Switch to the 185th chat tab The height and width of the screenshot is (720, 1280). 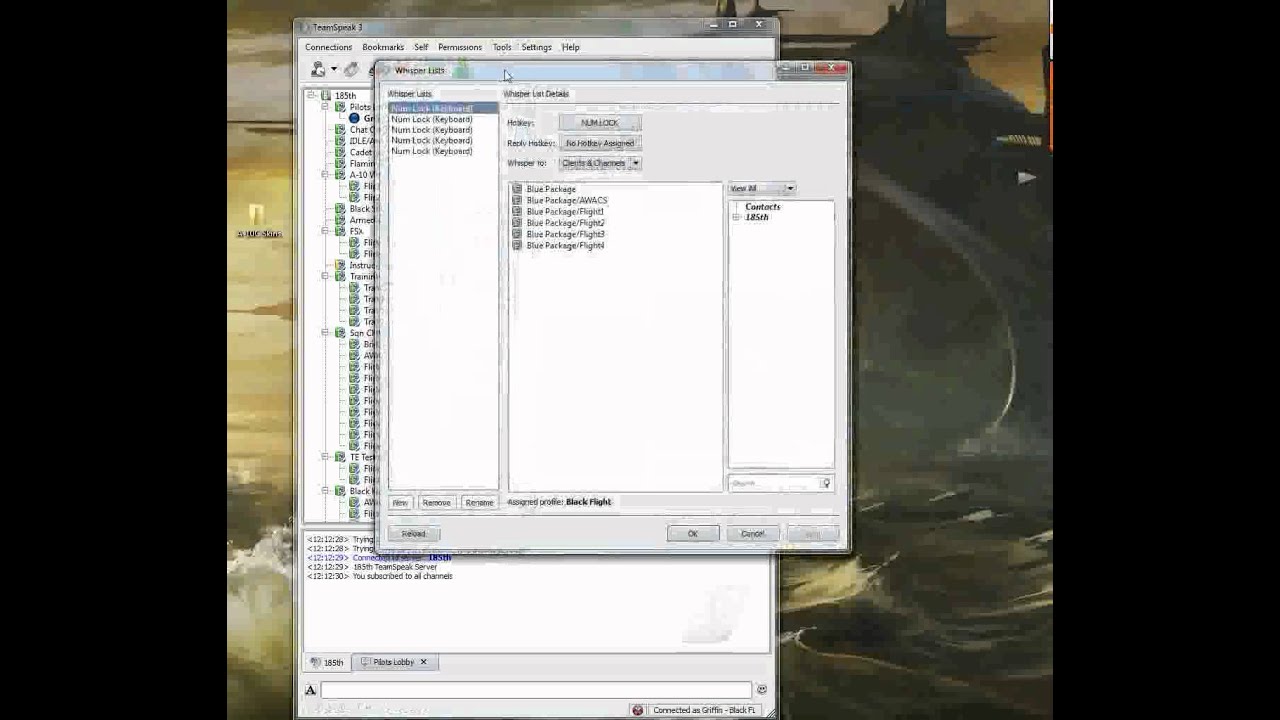(x=327, y=662)
